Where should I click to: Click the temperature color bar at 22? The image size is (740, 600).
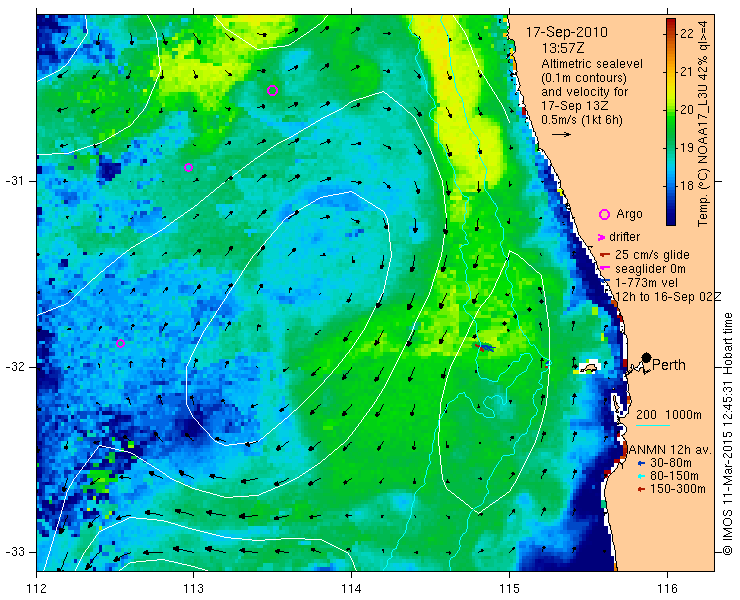(x=671, y=33)
